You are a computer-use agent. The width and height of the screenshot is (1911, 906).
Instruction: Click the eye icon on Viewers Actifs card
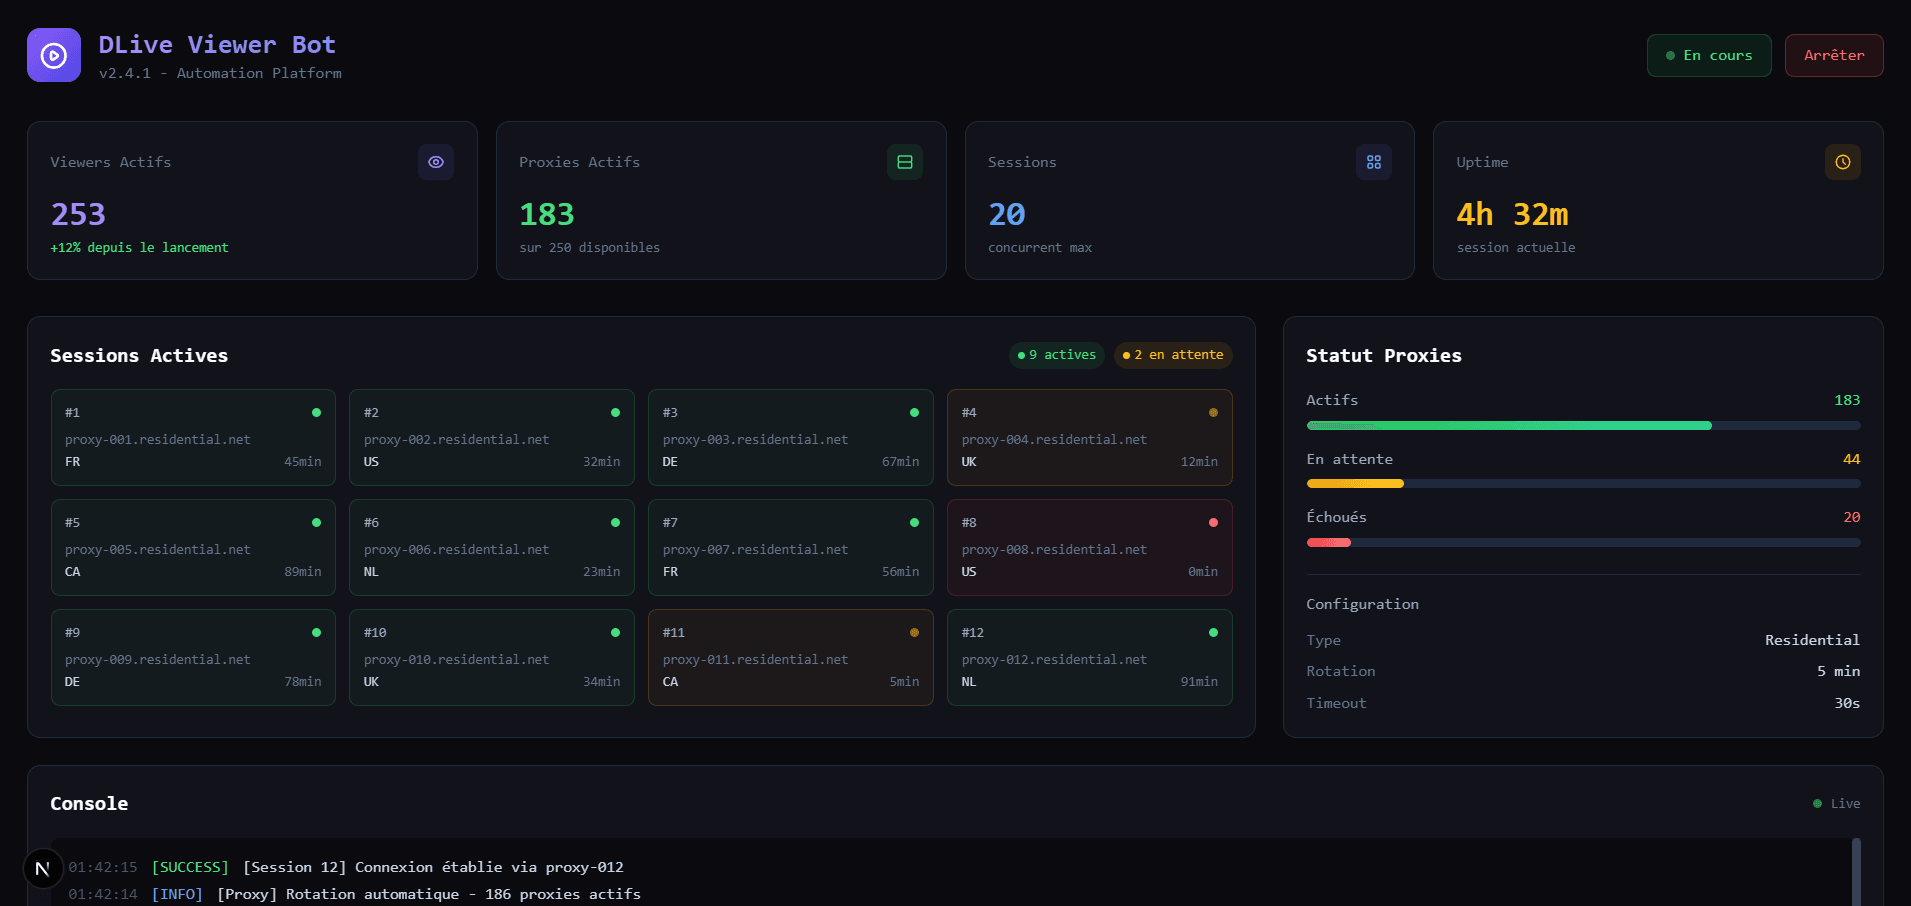[x=435, y=162]
